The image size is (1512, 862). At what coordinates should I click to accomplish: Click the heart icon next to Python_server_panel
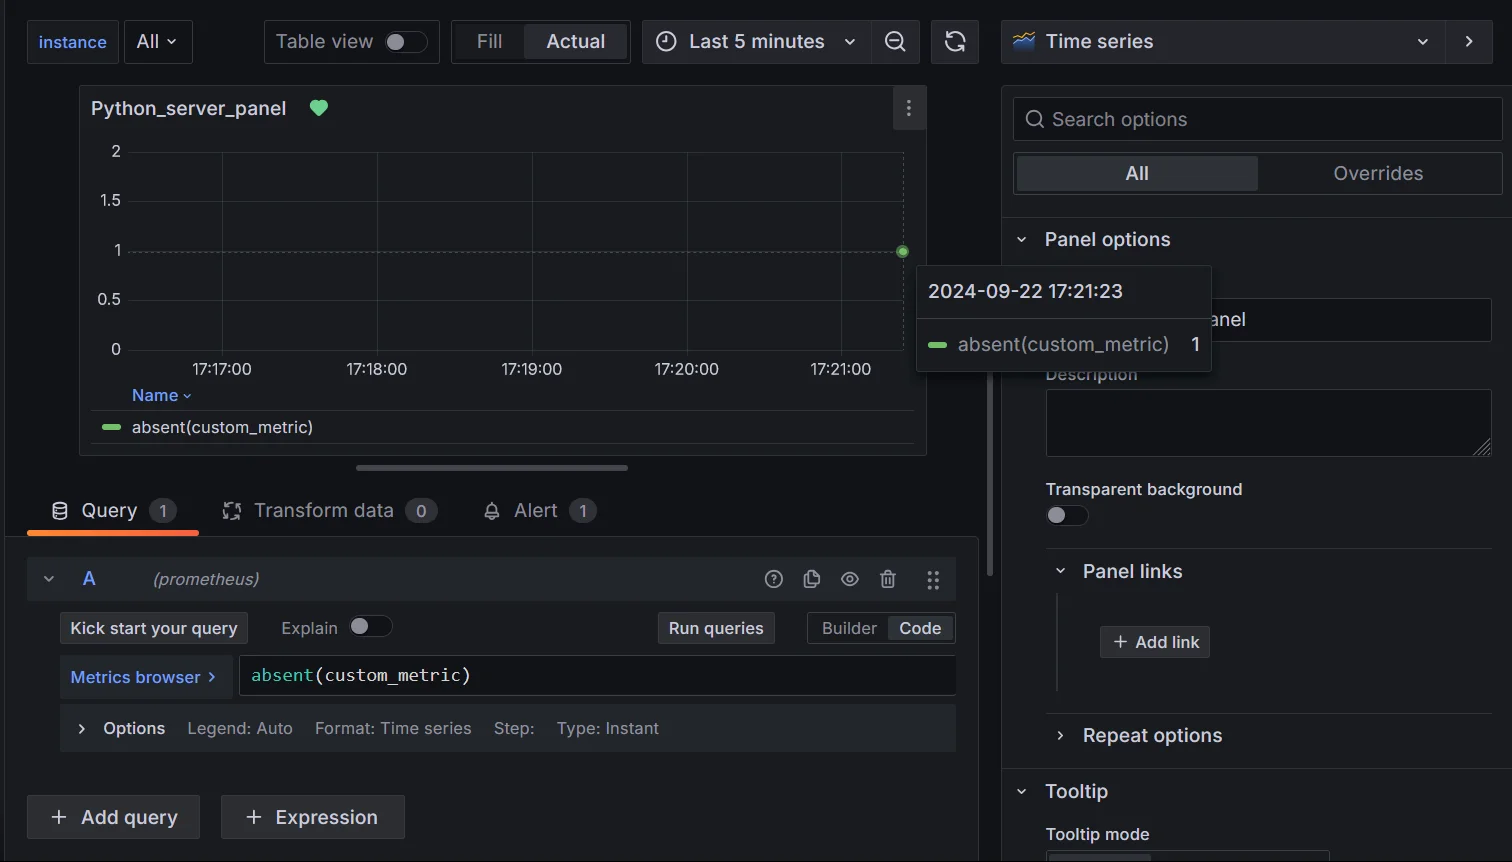point(318,107)
